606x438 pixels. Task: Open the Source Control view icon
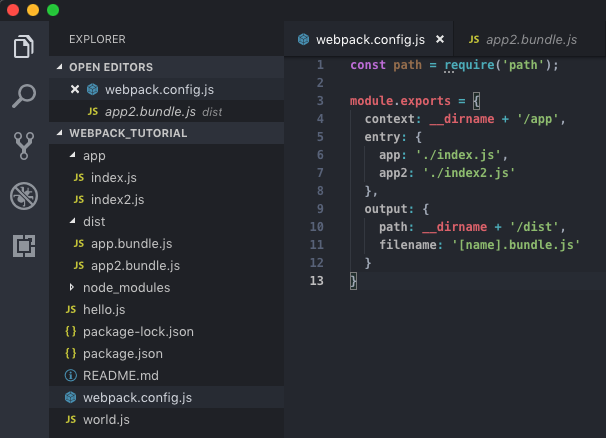24,146
